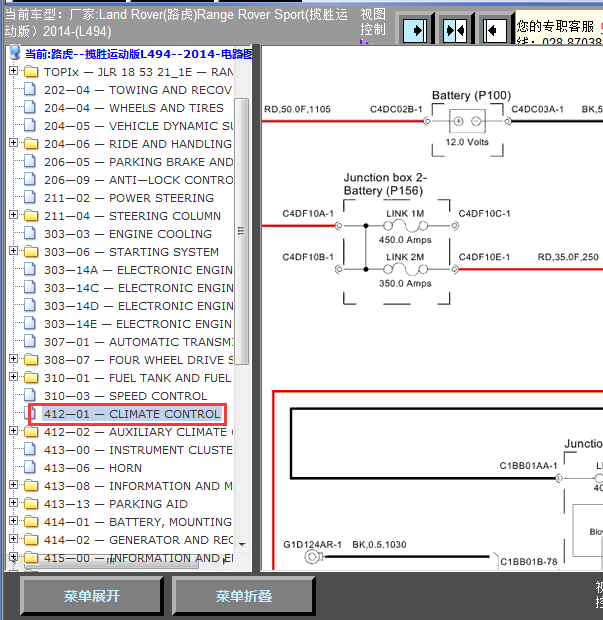Click the page icon of 303-03 ENGINE COOLING

30,233
